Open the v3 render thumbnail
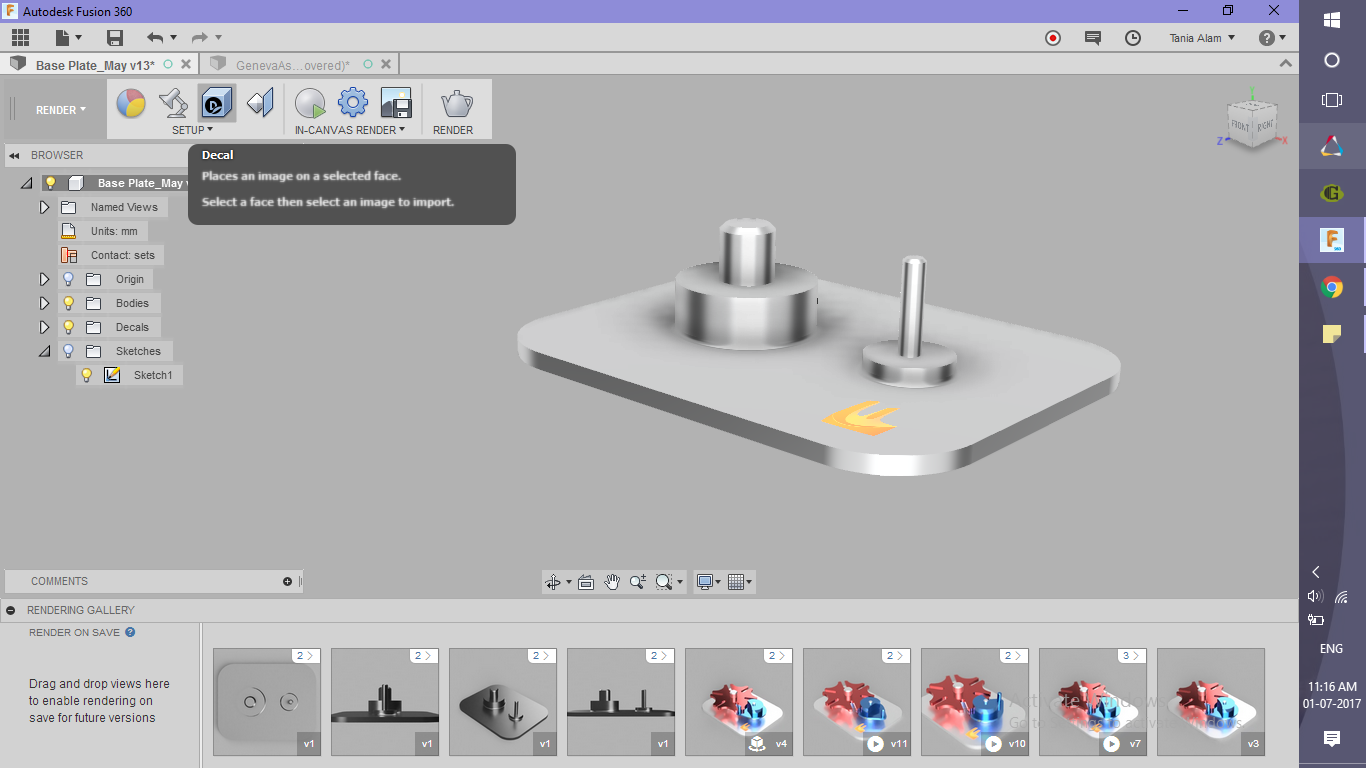Screen dimensions: 1366x768 coord(1211,702)
